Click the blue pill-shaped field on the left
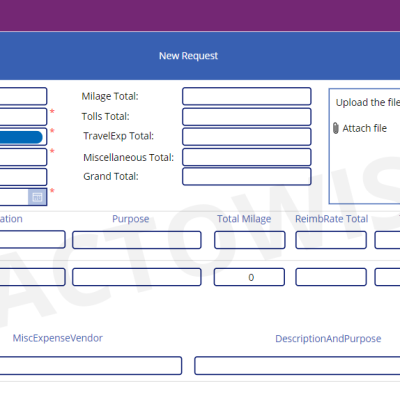The height and width of the screenshot is (400, 400). pos(21,137)
